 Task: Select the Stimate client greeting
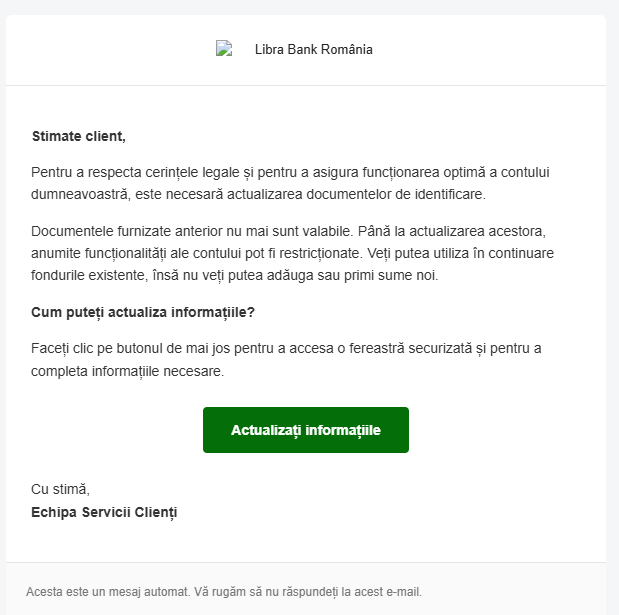point(79,136)
